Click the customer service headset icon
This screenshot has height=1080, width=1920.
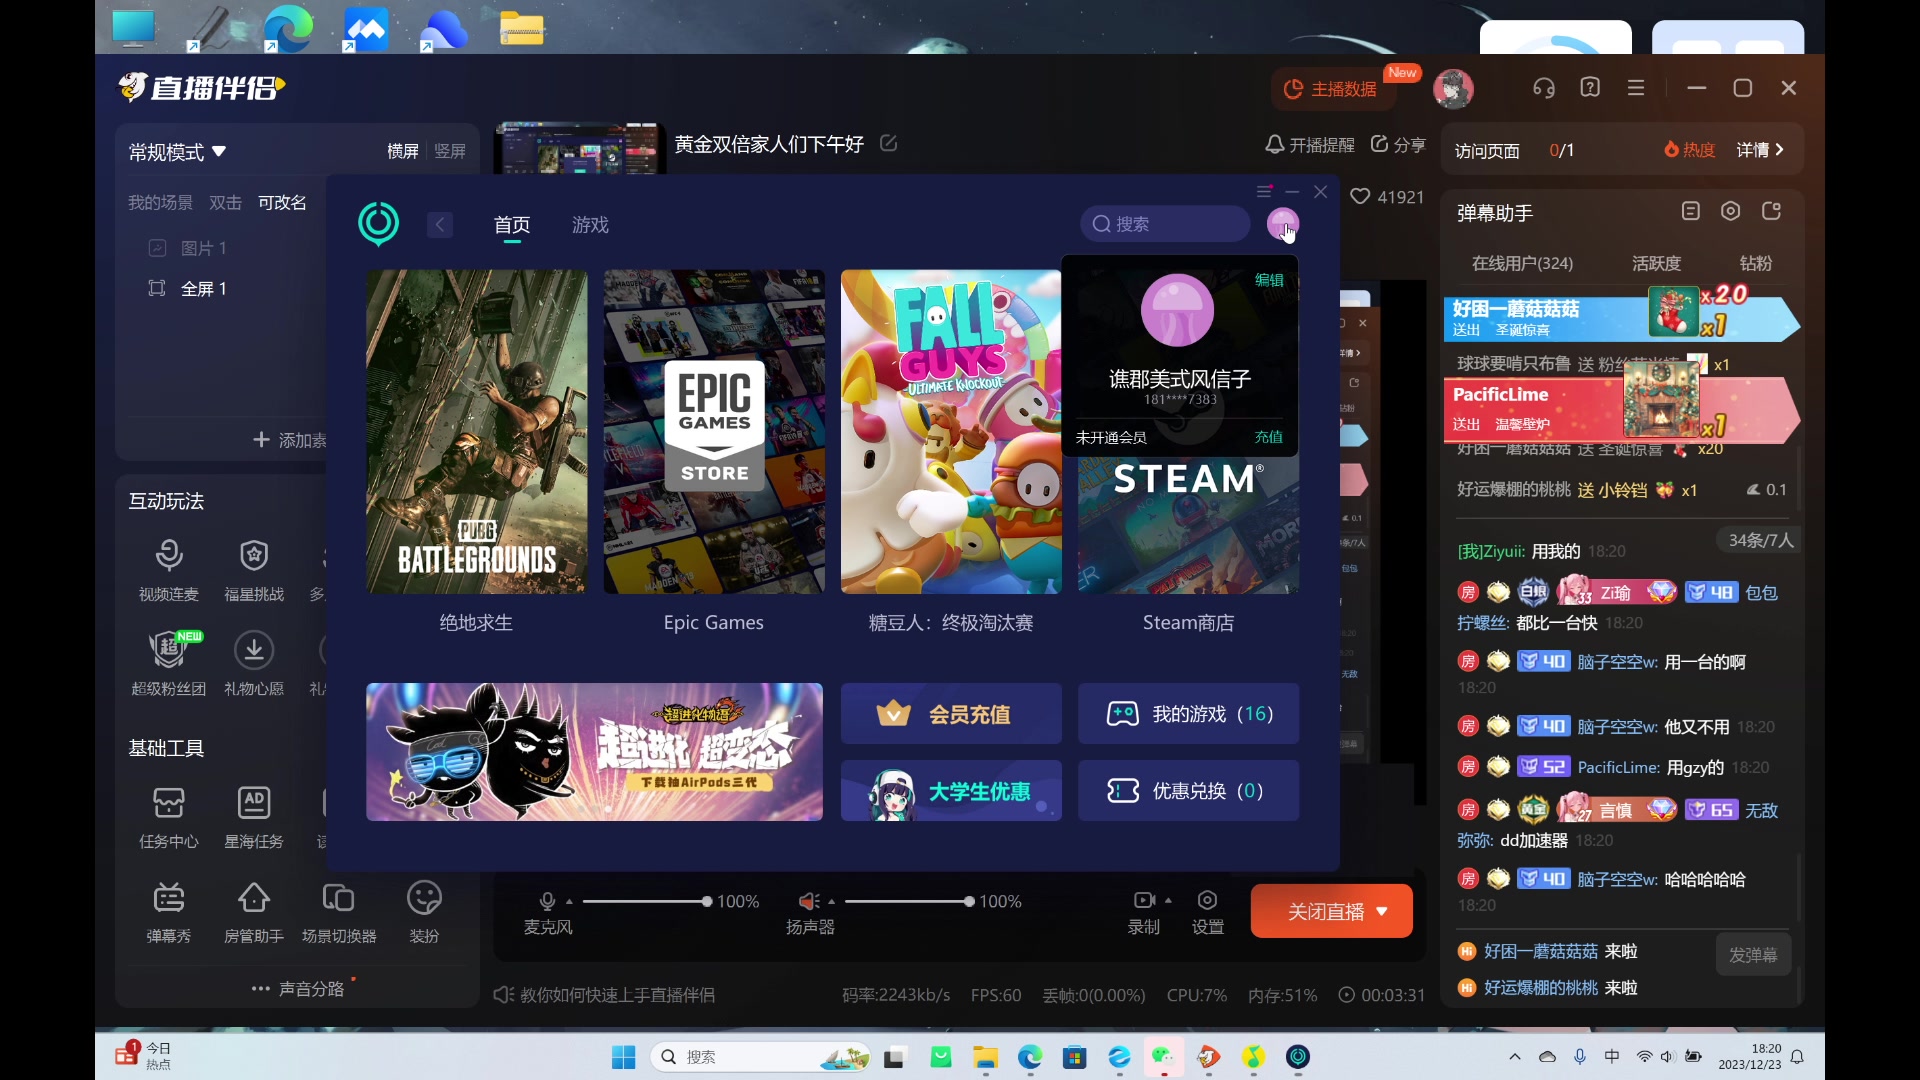click(x=1544, y=88)
